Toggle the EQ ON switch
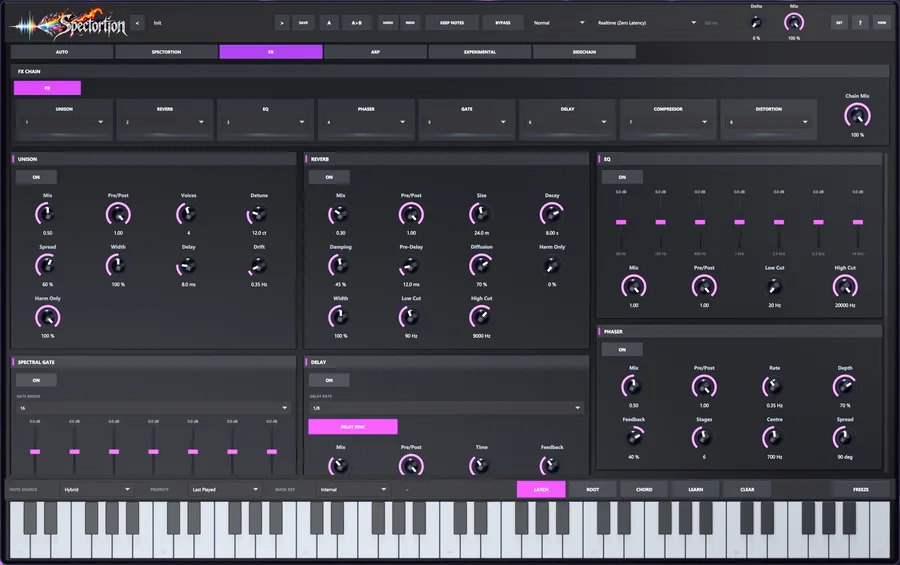Image resolution: width=900 pixels, height=565 pixels. (622, 177)
